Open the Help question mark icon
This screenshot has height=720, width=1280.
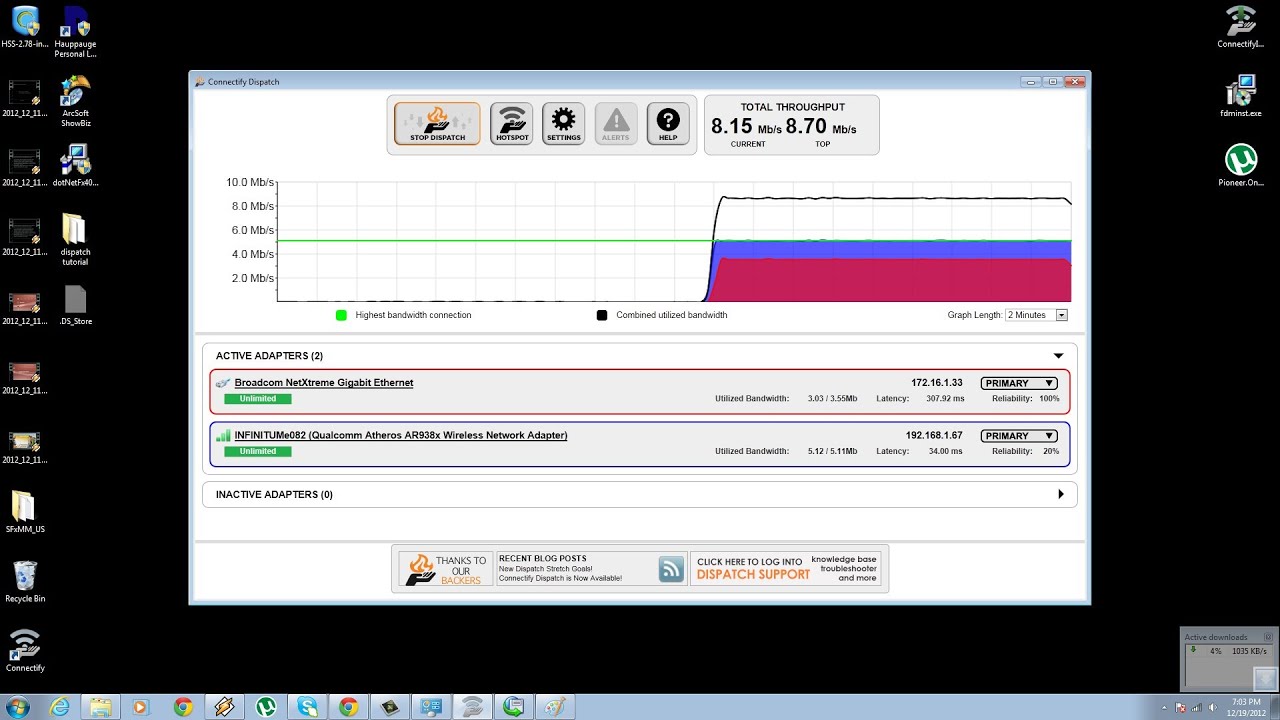668,124
